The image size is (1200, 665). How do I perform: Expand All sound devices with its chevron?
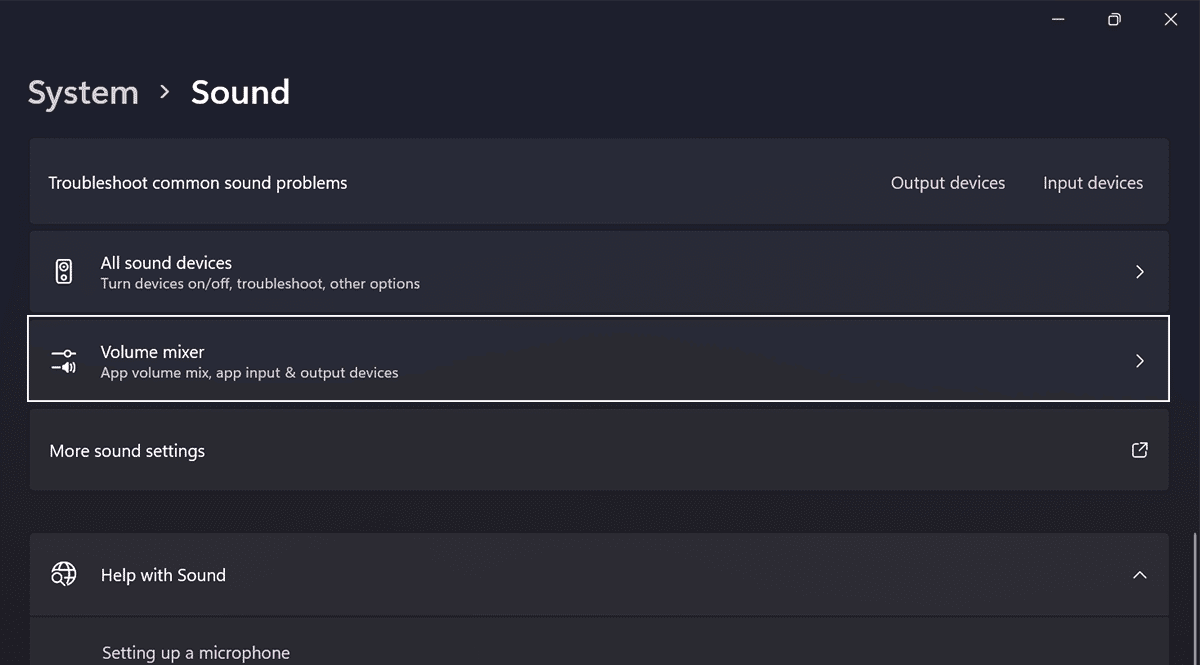pyautogui.click(x=1139, y=272)
